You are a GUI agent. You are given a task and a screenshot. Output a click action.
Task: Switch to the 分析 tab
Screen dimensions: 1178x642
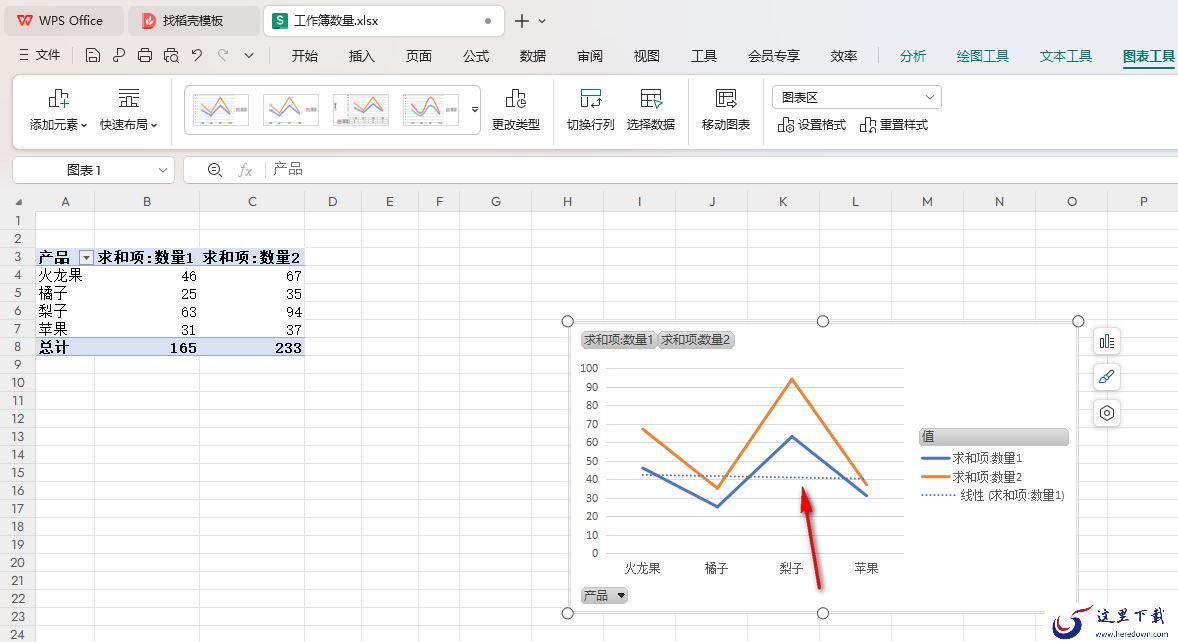[x=913, y=56]
